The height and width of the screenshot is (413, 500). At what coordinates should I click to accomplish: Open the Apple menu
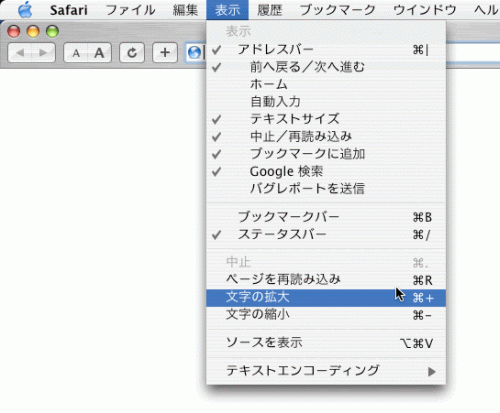[25, 10]
